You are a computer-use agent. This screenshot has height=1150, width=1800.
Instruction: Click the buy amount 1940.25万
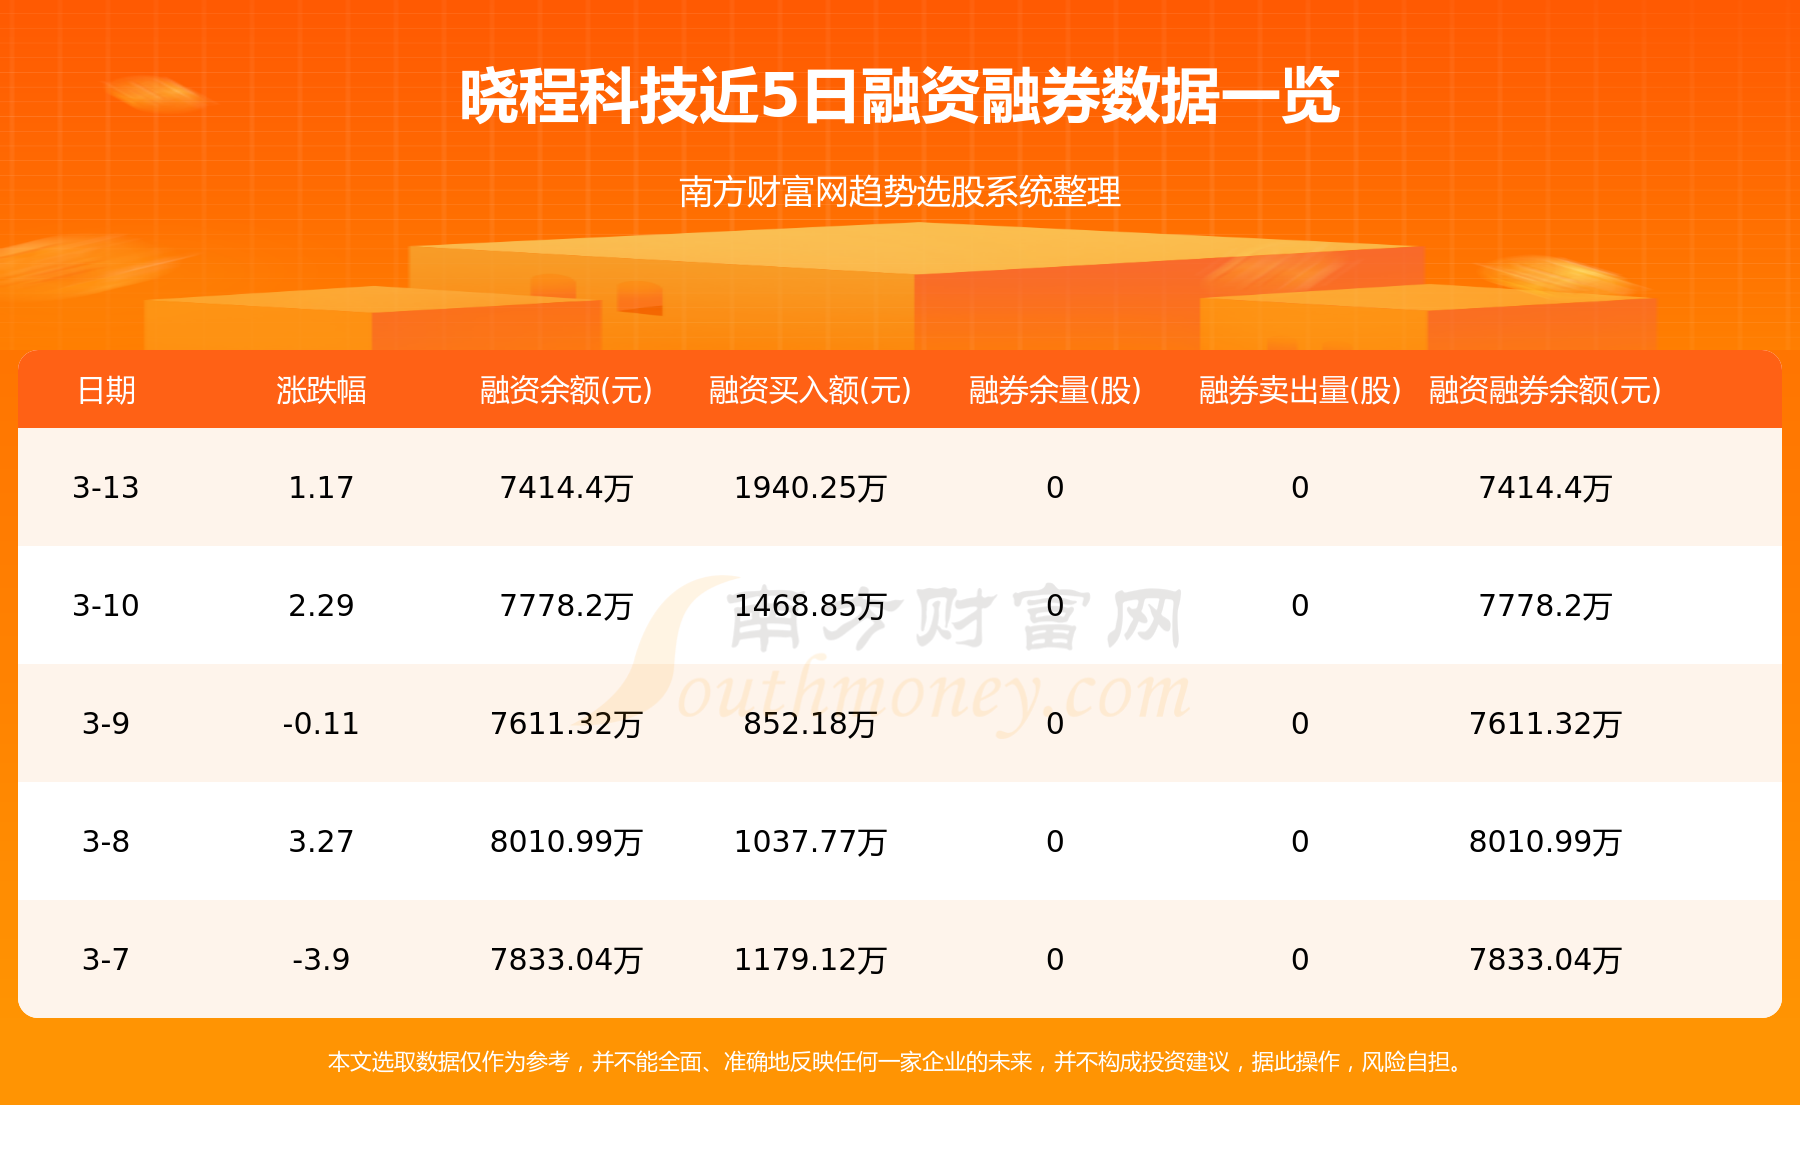(x=810, y=487)
